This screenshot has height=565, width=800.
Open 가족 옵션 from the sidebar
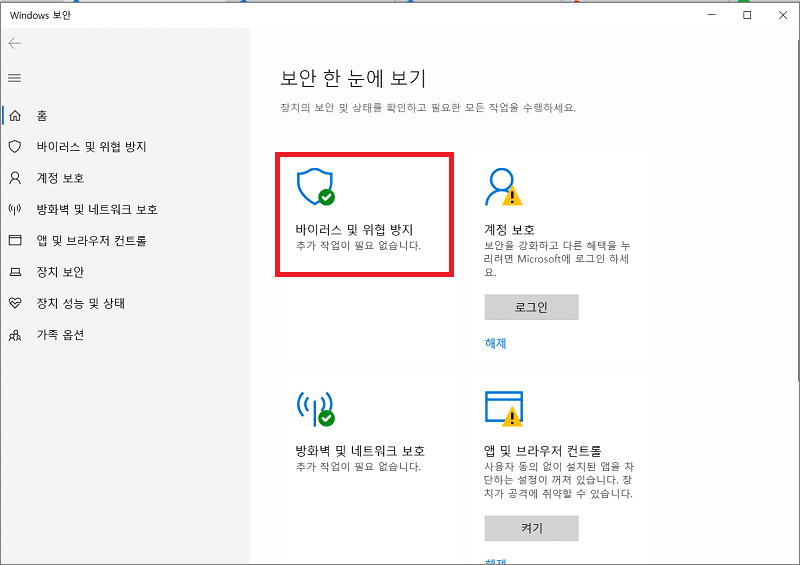[60, 335]
